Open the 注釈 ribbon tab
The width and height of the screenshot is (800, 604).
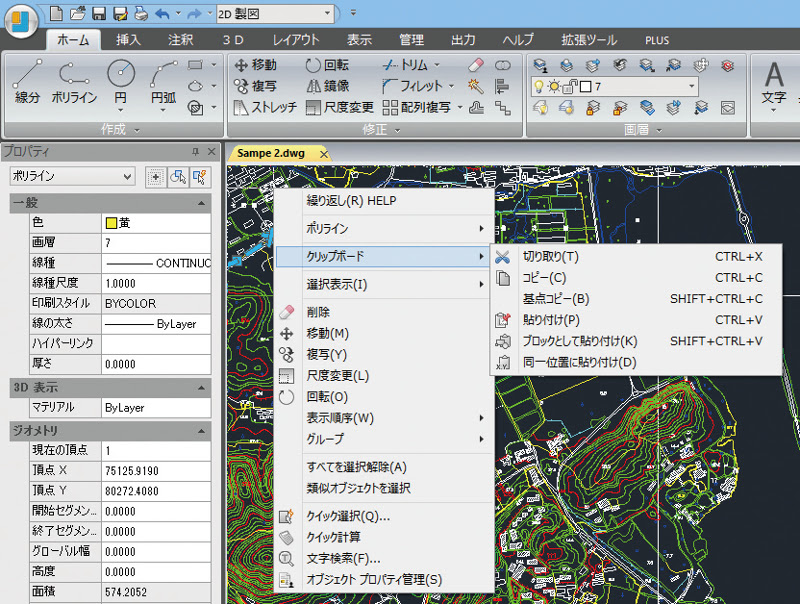pyautogui.click(x=181, y=40)
